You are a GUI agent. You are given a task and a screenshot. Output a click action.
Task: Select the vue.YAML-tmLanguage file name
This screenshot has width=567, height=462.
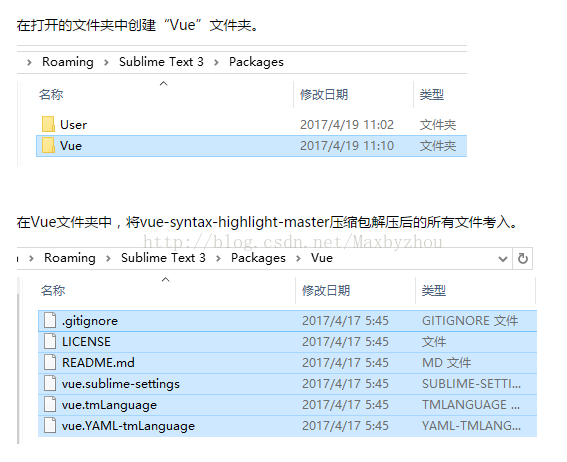(x=128, y=426)
